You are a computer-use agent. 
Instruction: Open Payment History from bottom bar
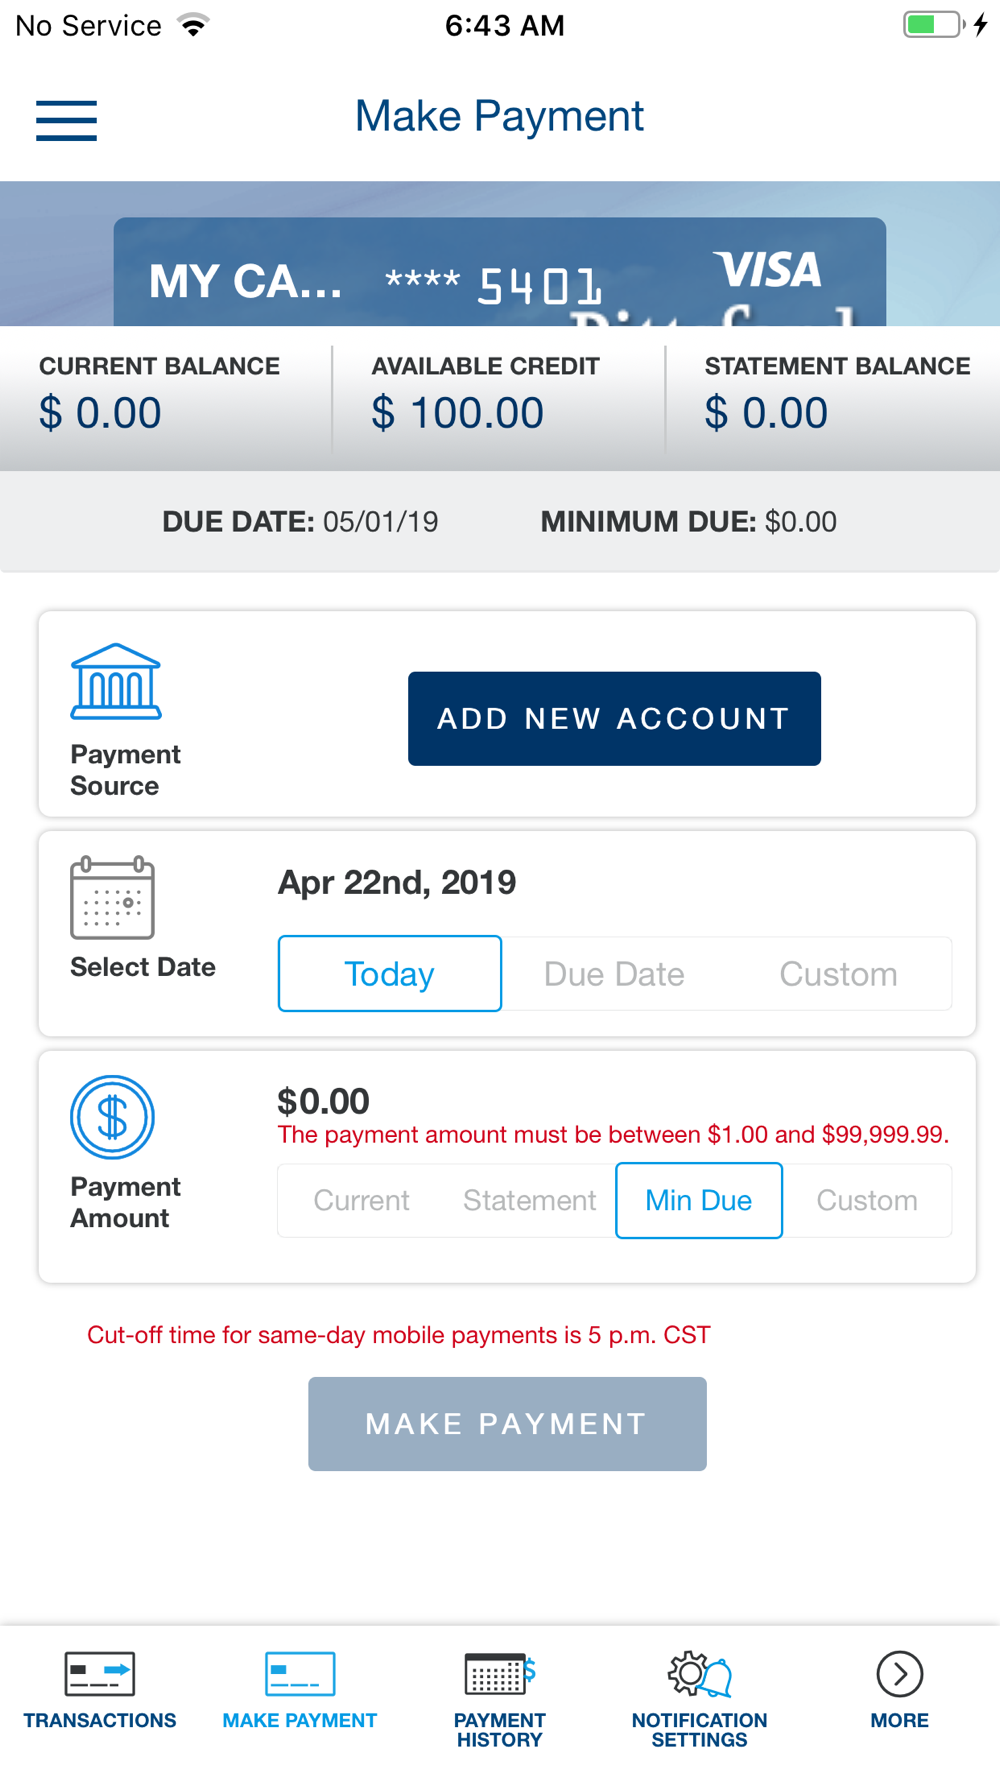click(500, 1697)
